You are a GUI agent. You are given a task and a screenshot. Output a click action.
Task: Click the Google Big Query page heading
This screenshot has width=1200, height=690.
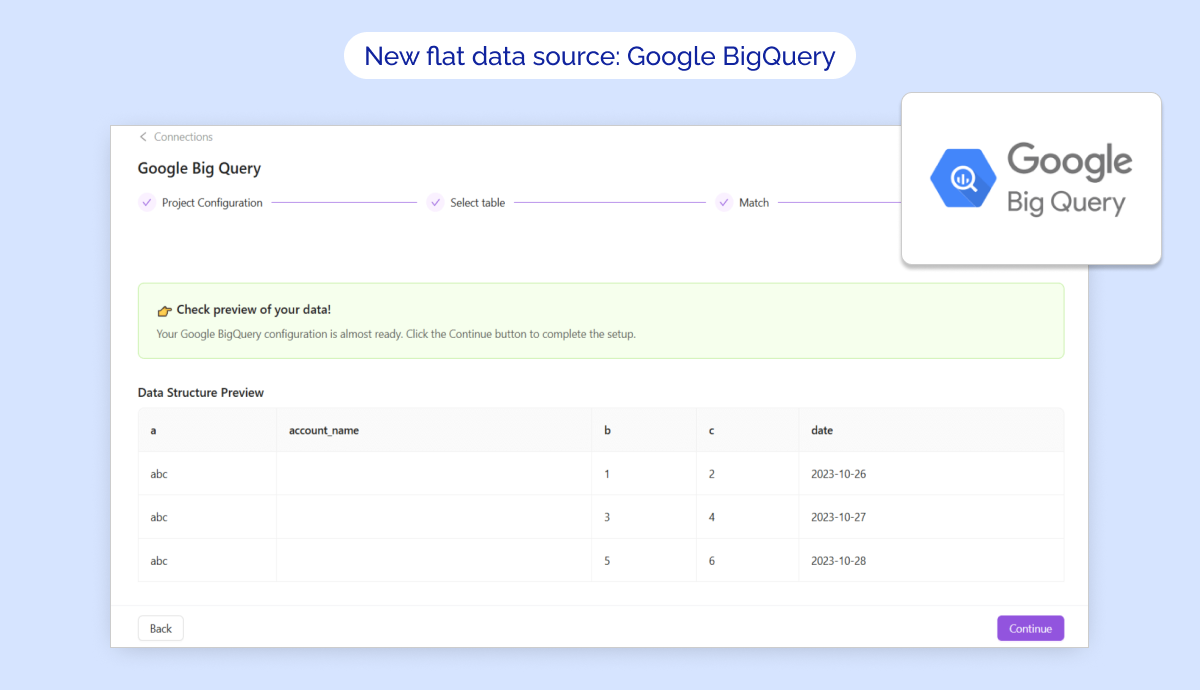click(199, 169)
